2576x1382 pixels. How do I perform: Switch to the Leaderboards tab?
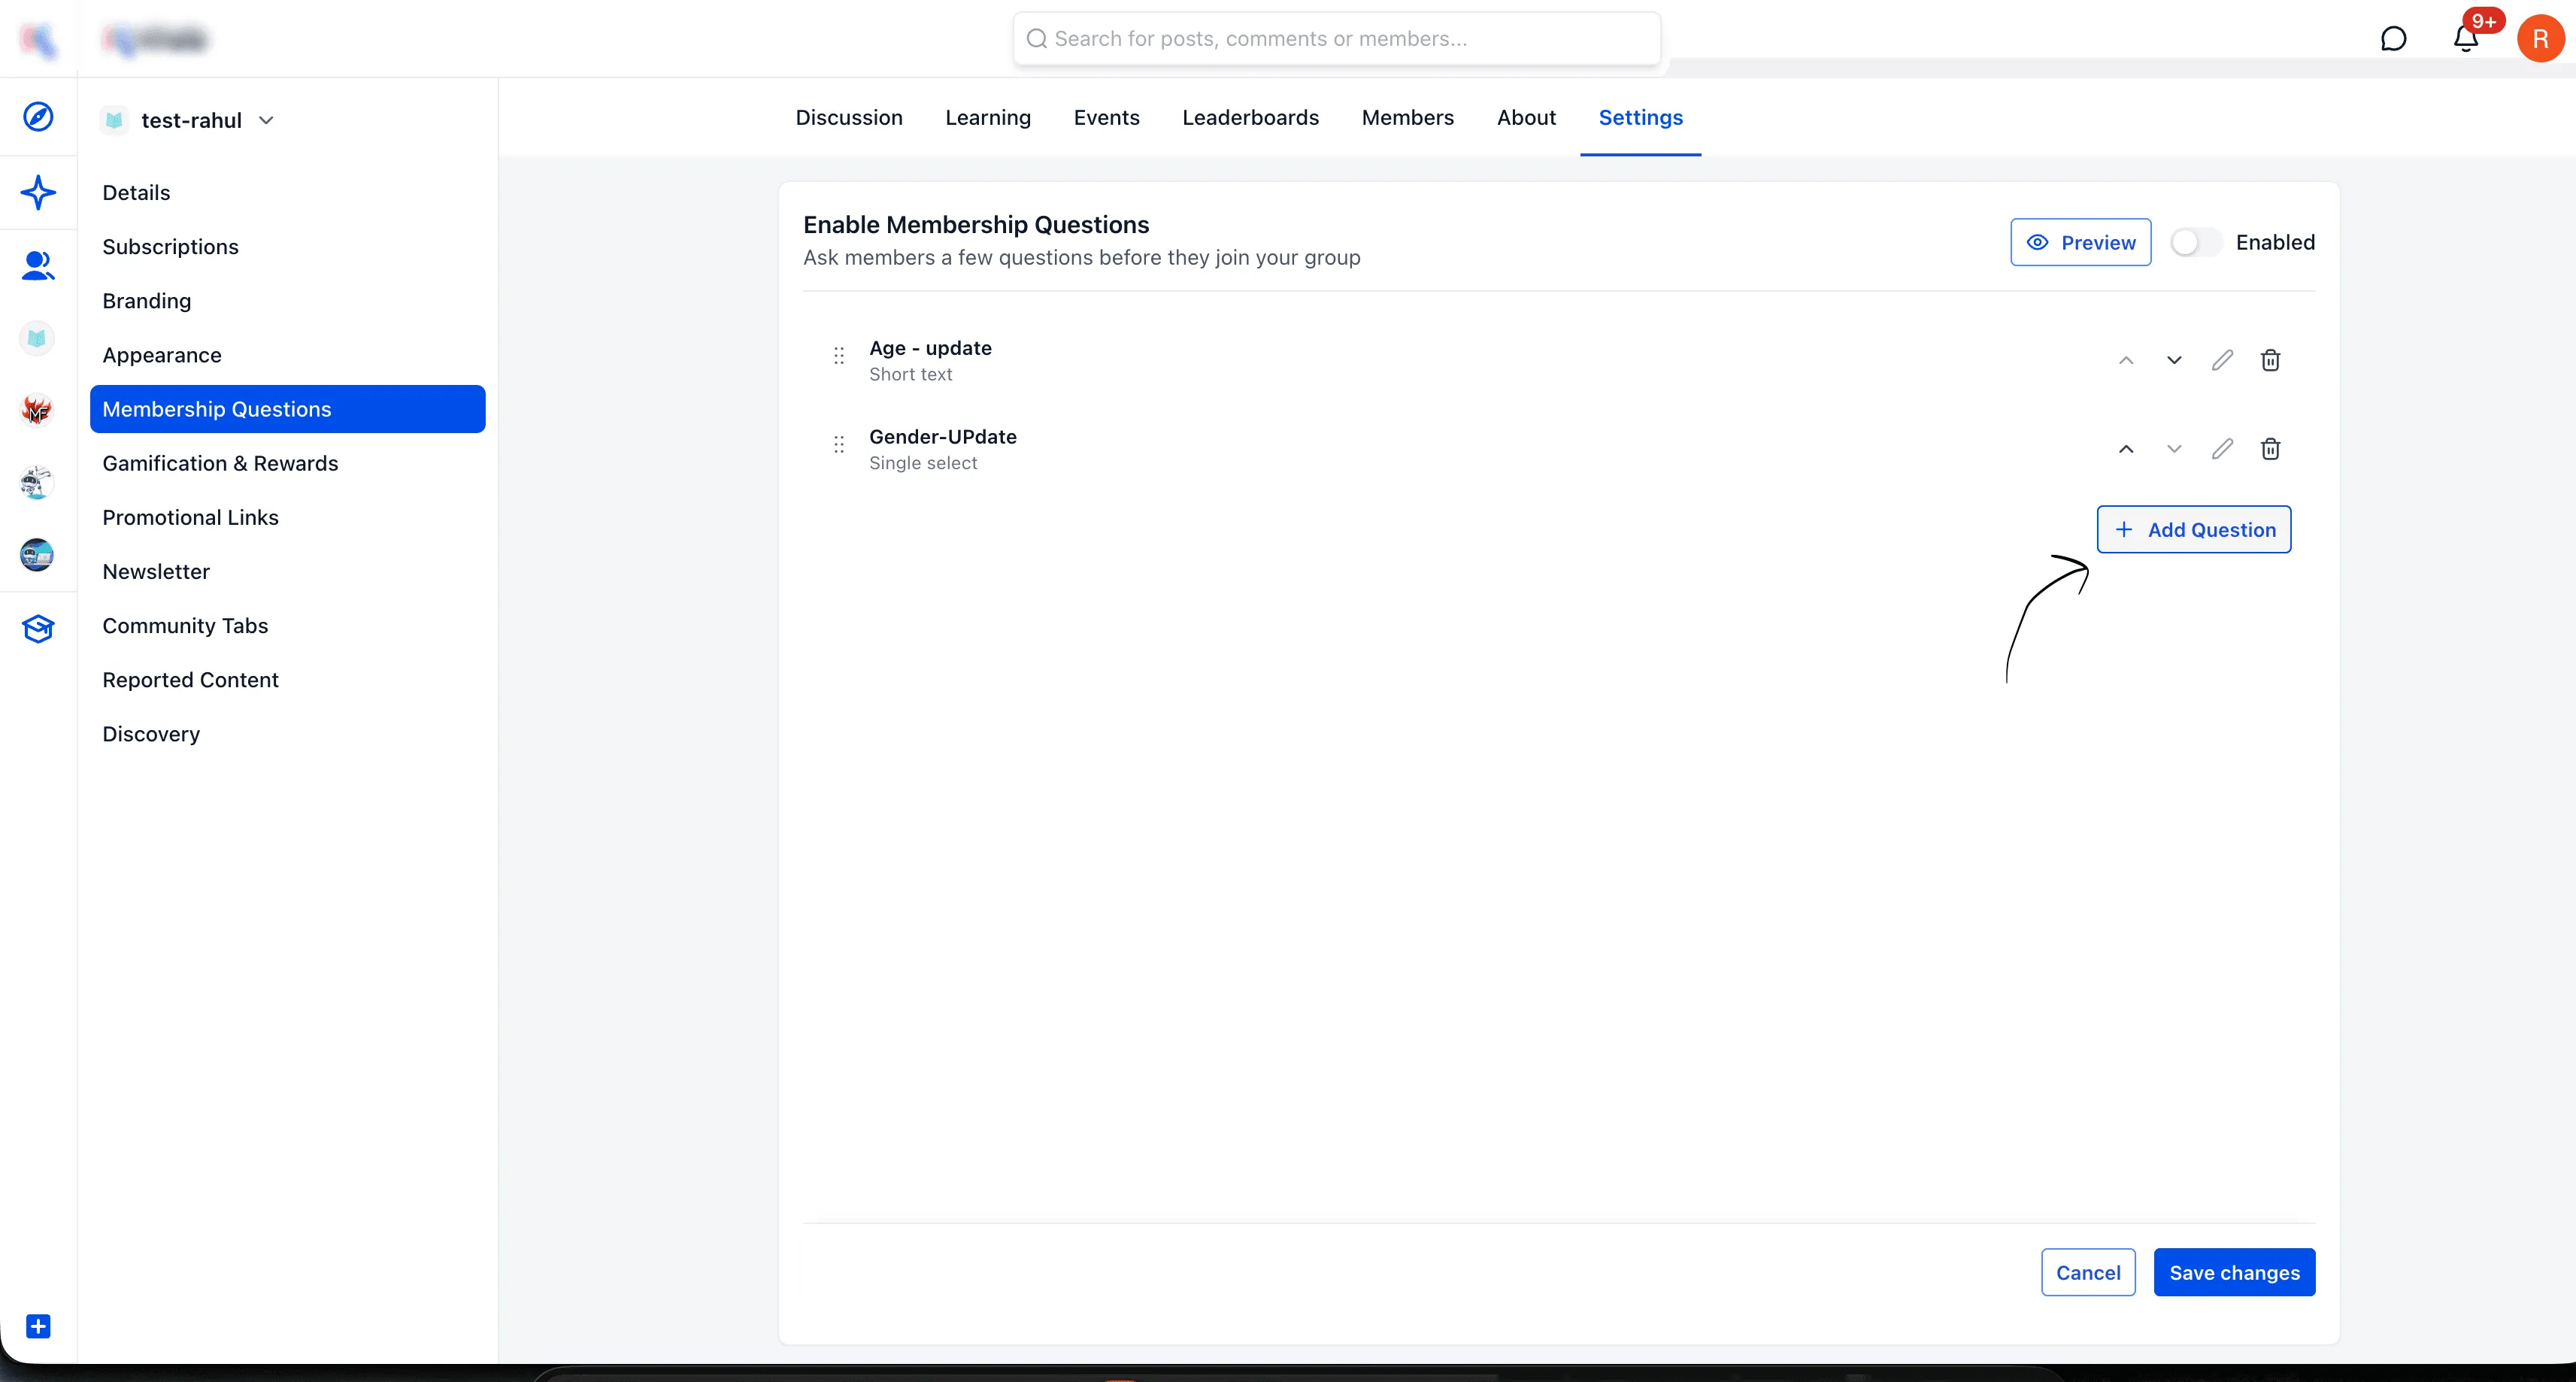1250,117
